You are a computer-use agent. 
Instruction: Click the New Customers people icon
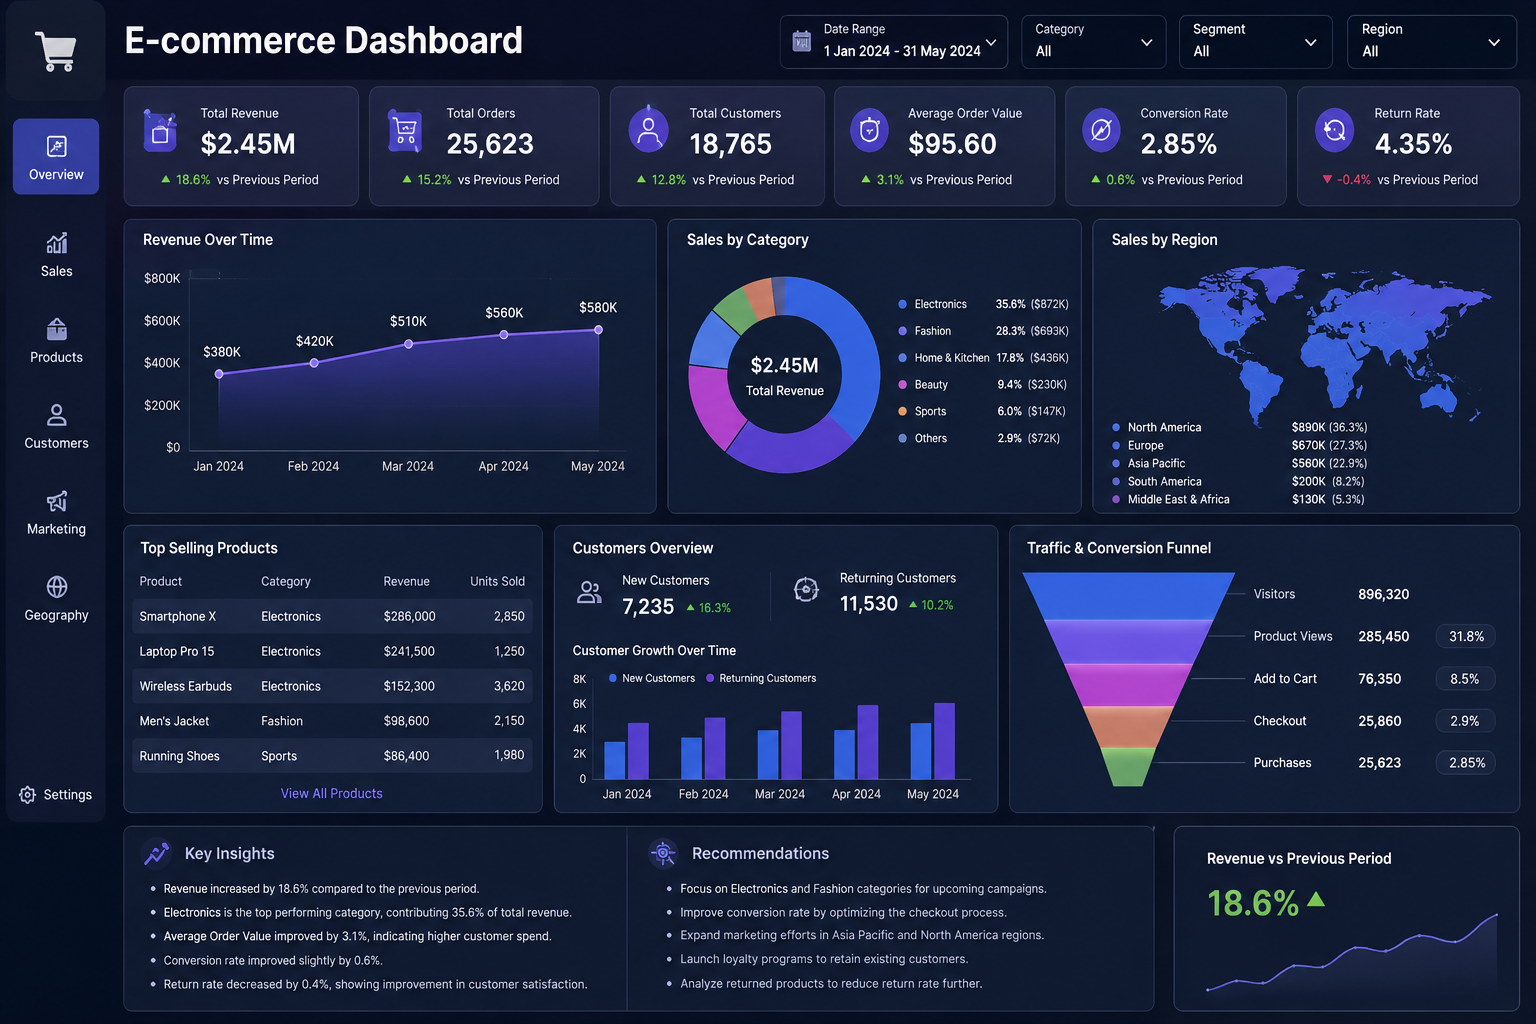590,593
